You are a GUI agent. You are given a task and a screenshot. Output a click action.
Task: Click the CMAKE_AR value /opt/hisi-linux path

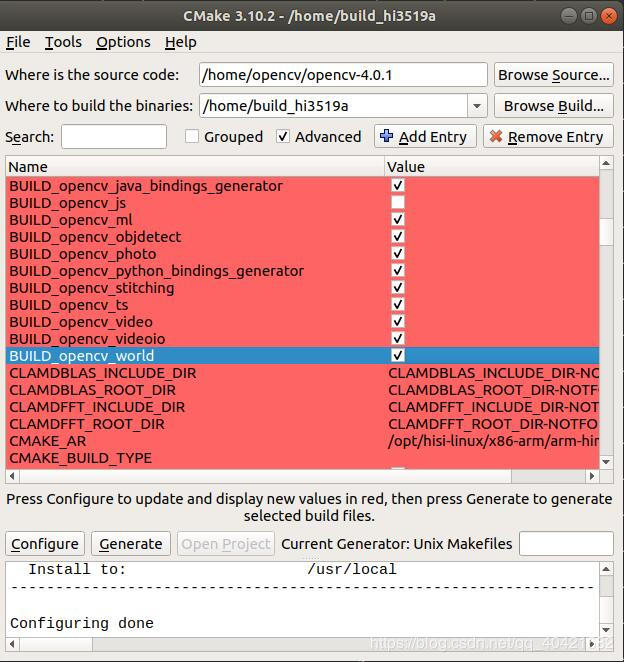coord(493,441)
